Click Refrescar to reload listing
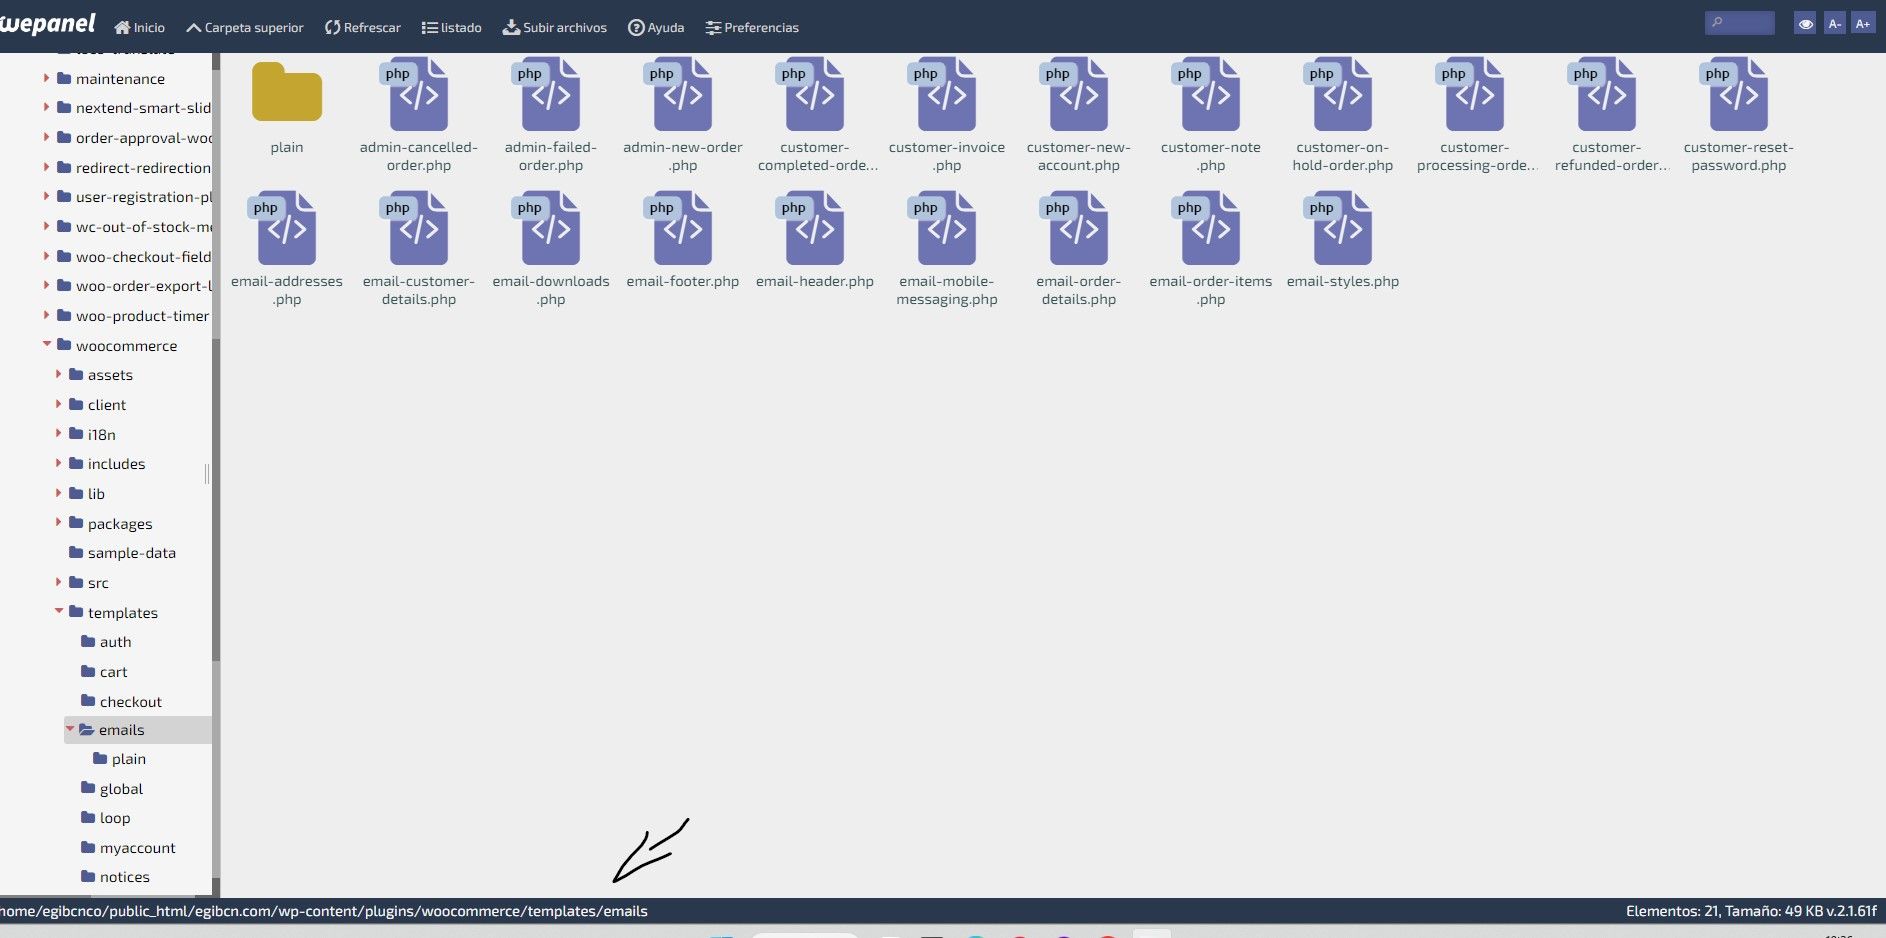The image size is (1886, 938). tap(363, 27)
